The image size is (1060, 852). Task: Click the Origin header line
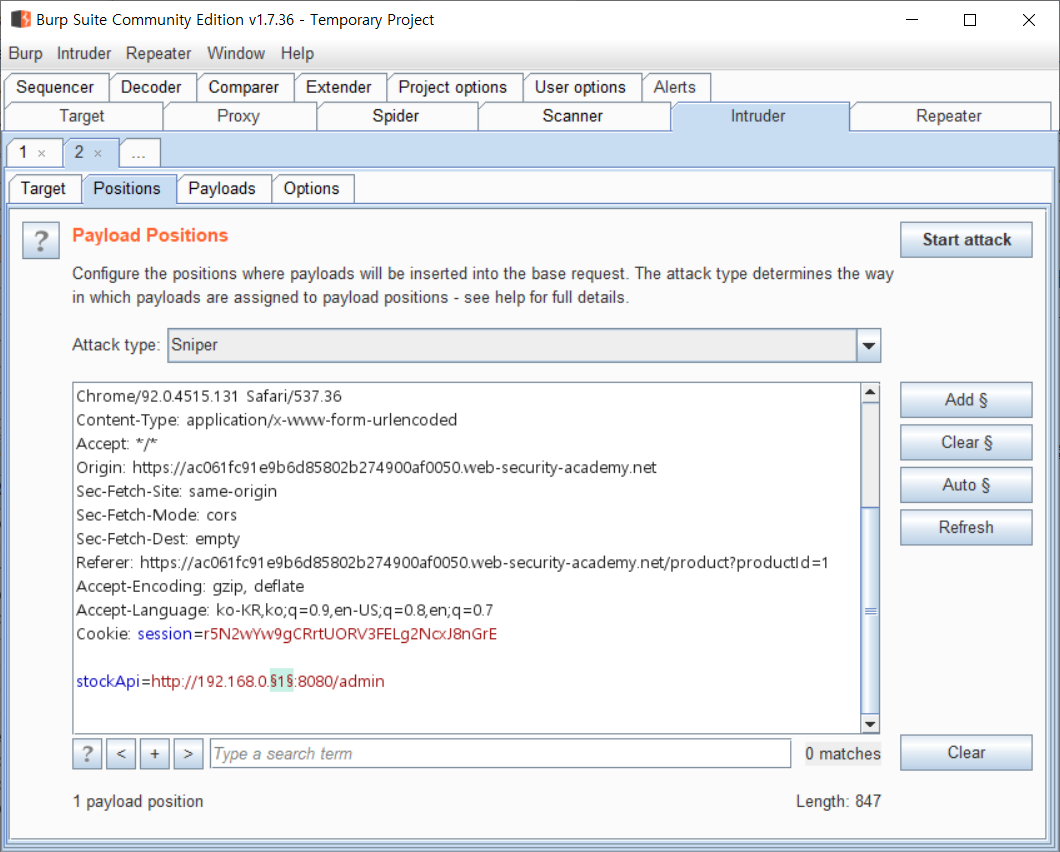(x=366, y=468)
